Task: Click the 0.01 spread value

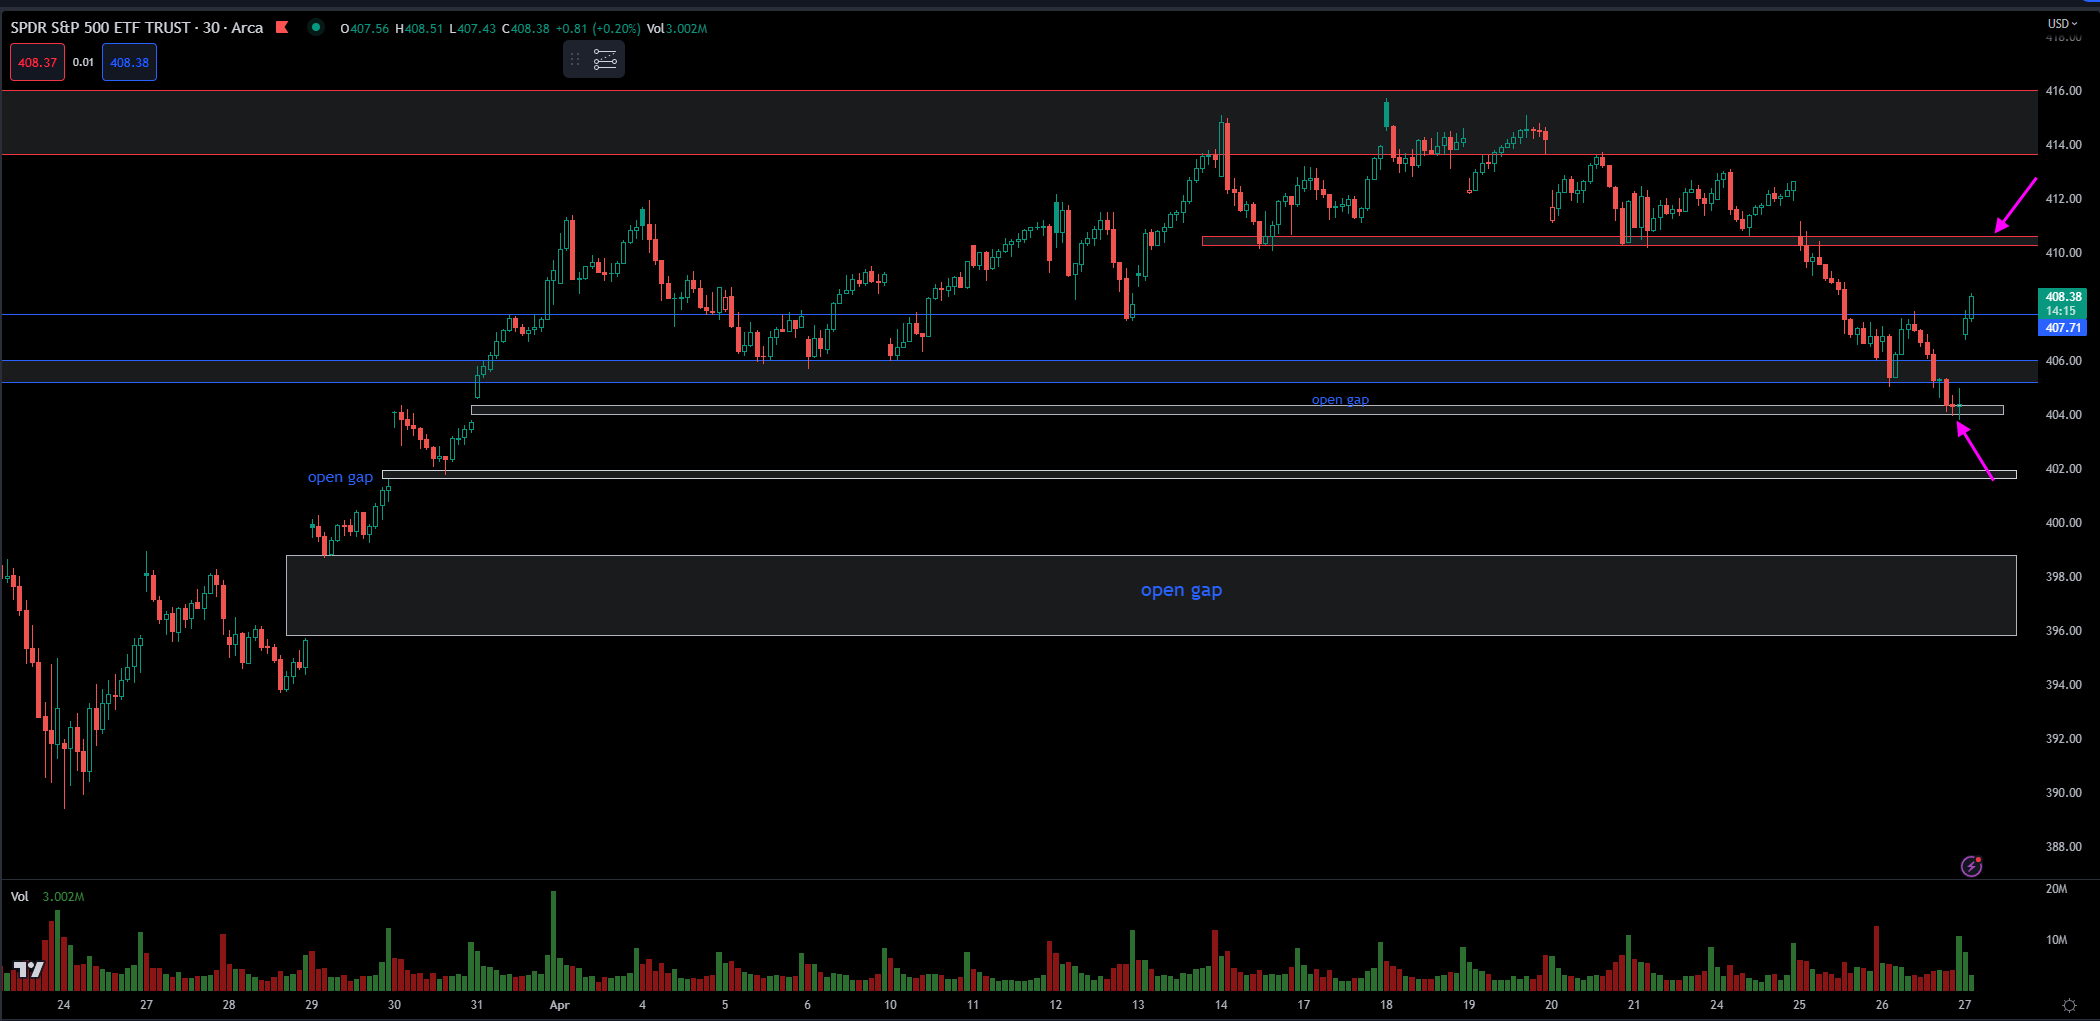Action: click(x=83, y=62)
